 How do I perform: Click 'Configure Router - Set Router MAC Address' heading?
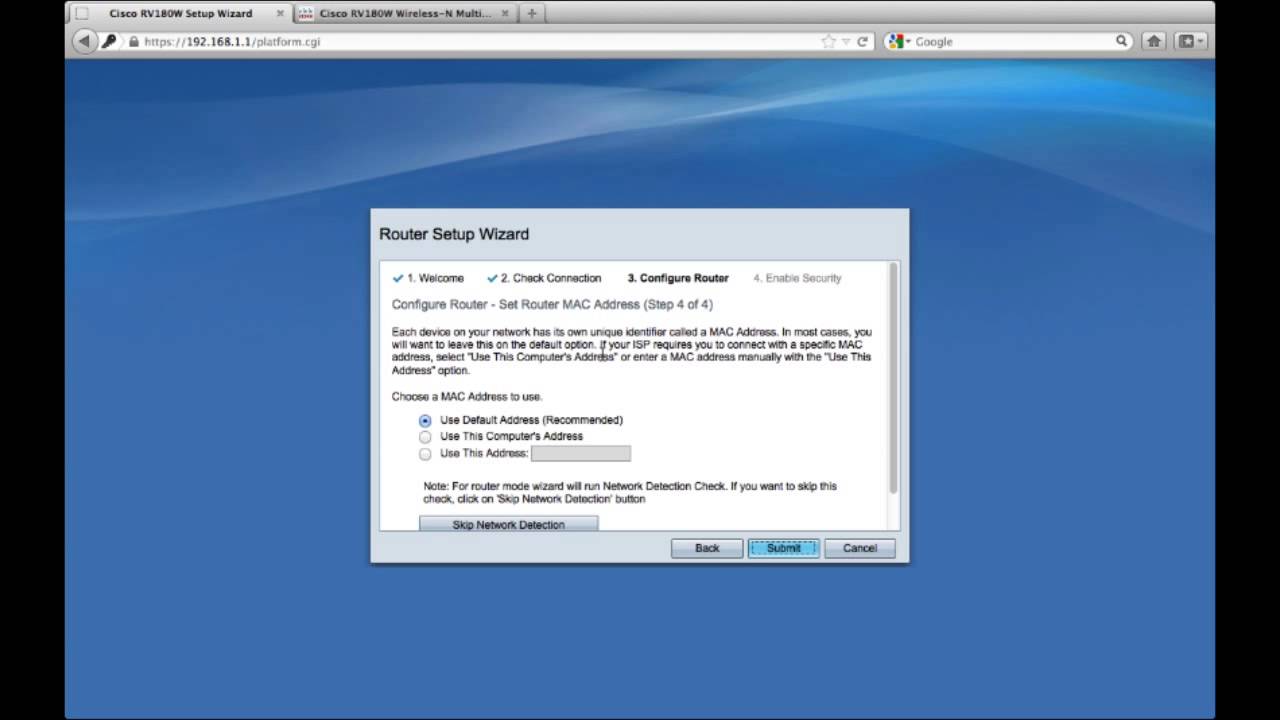coord(552,304)
